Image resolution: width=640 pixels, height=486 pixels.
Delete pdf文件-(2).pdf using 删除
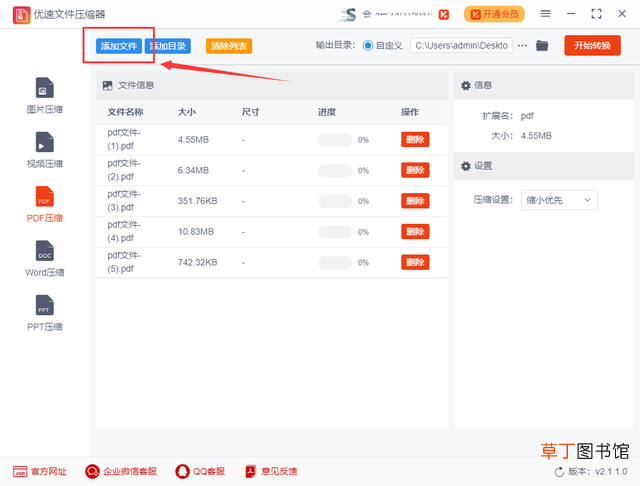coord(415,170)
